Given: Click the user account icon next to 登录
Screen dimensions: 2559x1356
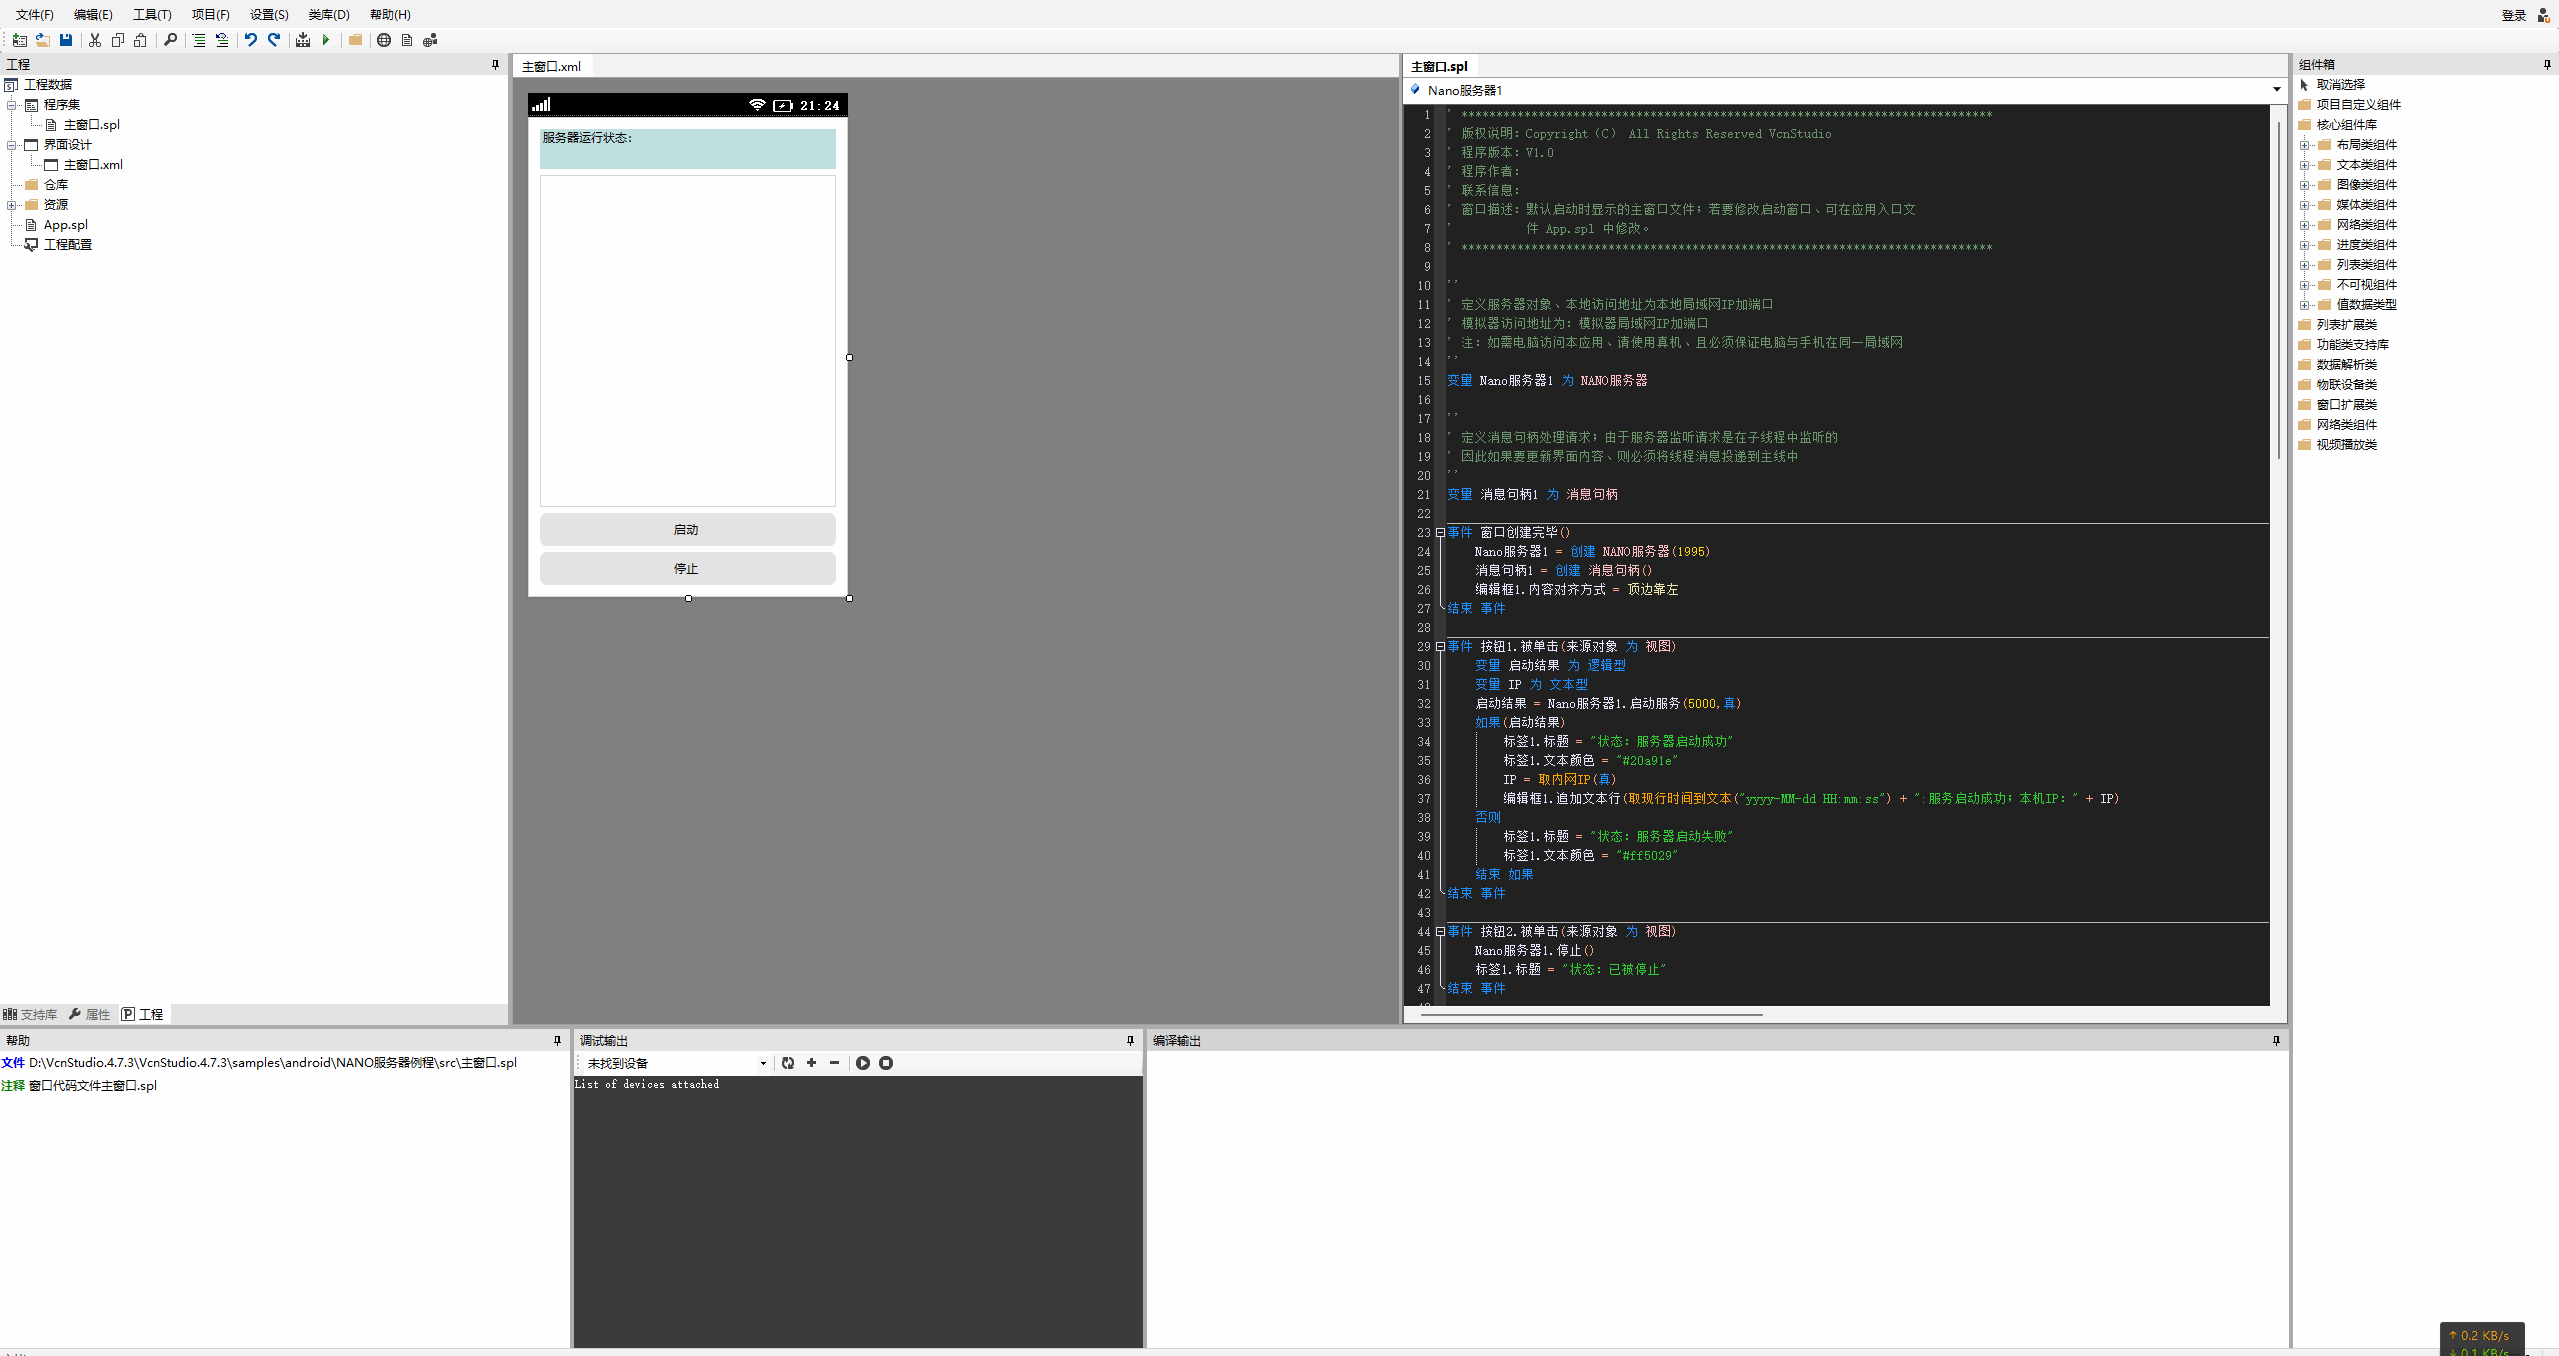Looking at the screenshot, I should (2543, 15).
